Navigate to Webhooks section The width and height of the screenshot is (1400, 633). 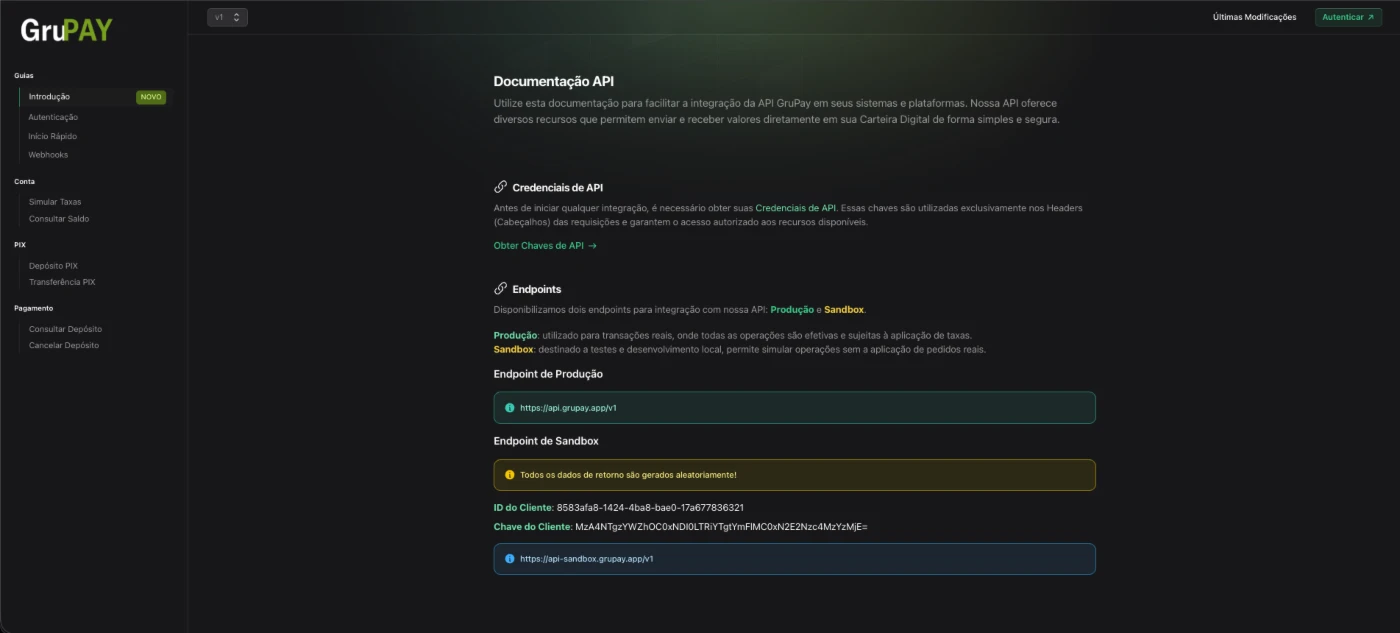click(48, 155)
